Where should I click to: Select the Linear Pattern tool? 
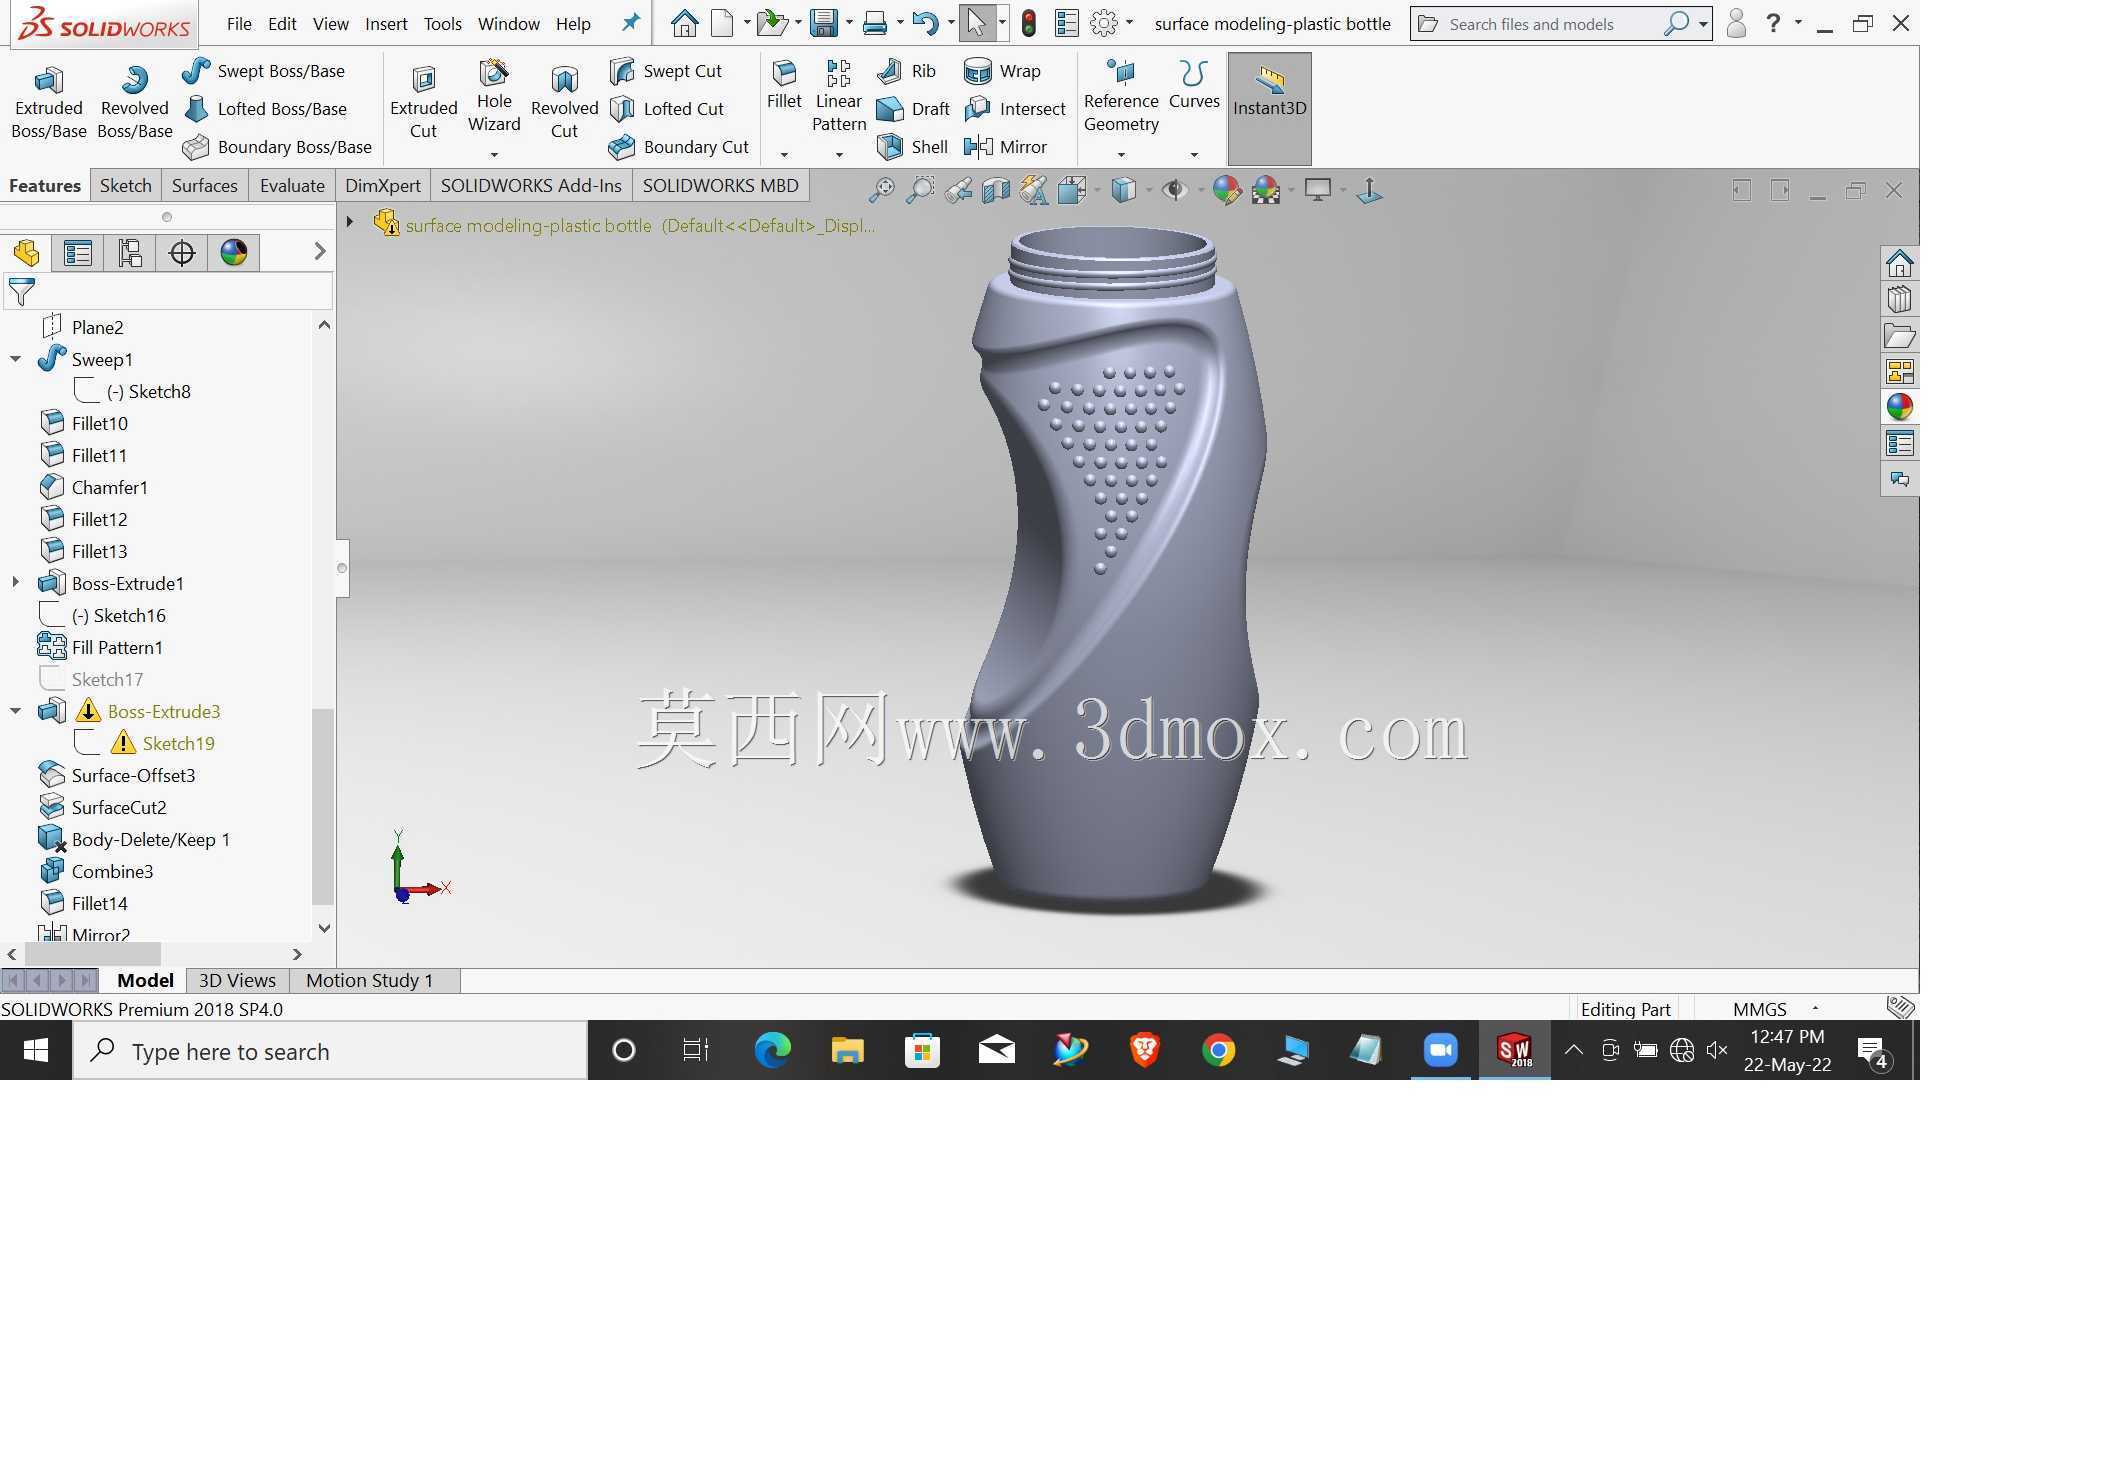[x=838, y=97]
